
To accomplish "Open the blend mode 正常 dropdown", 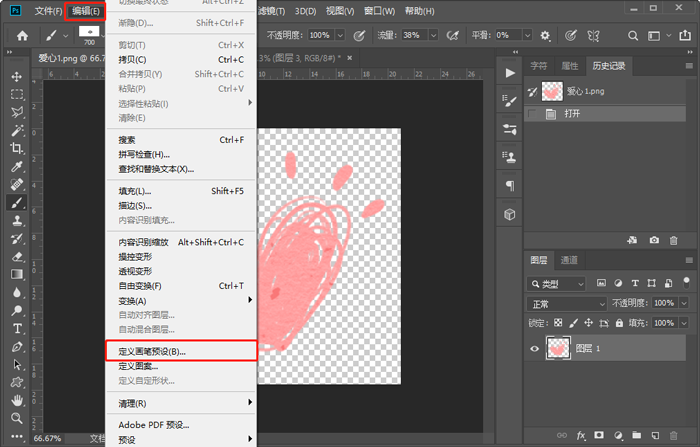I will tap(567, 303).
